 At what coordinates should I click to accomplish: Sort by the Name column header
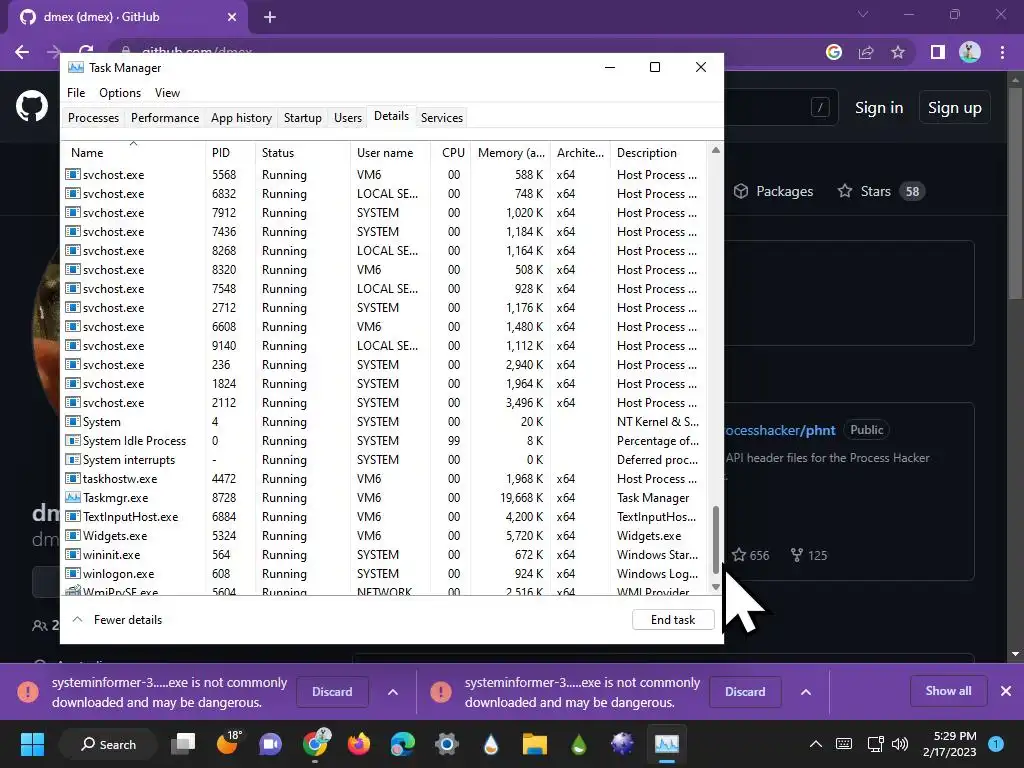133,152
